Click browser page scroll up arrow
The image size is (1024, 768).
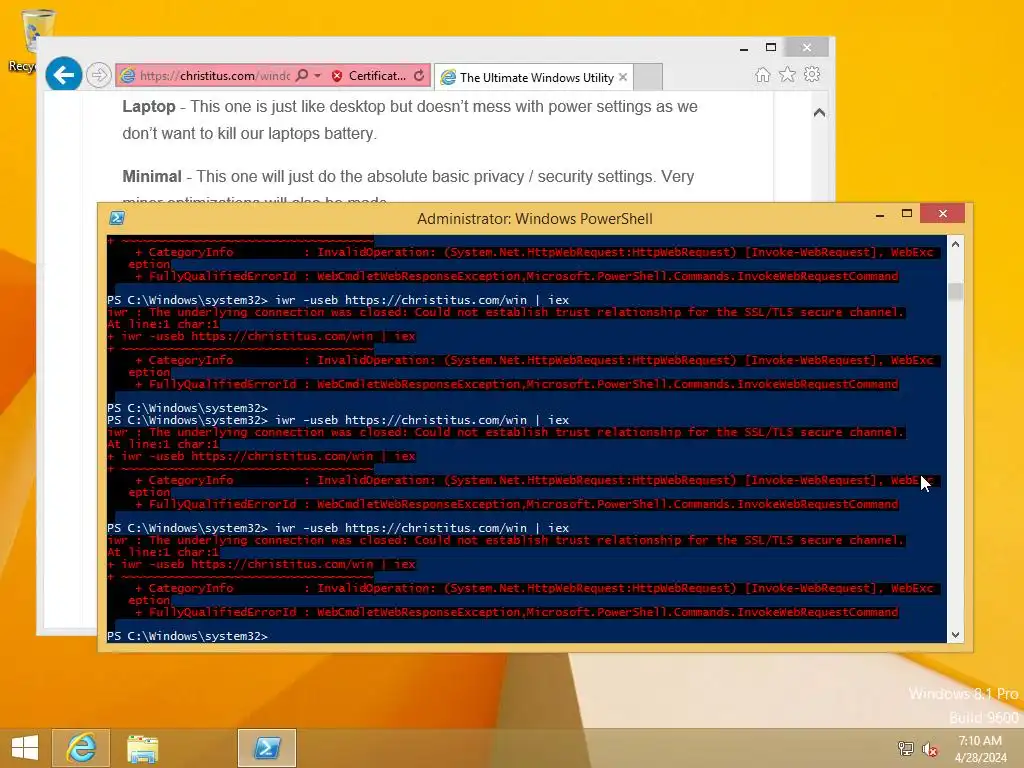[x=820, y=112]
